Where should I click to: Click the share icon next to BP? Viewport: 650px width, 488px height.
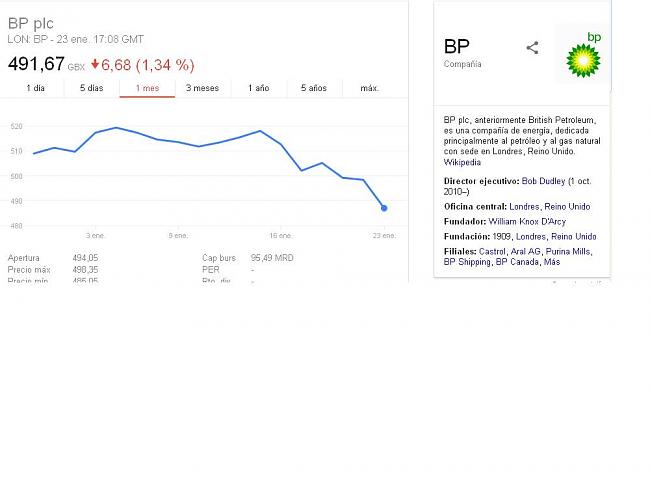532,48
